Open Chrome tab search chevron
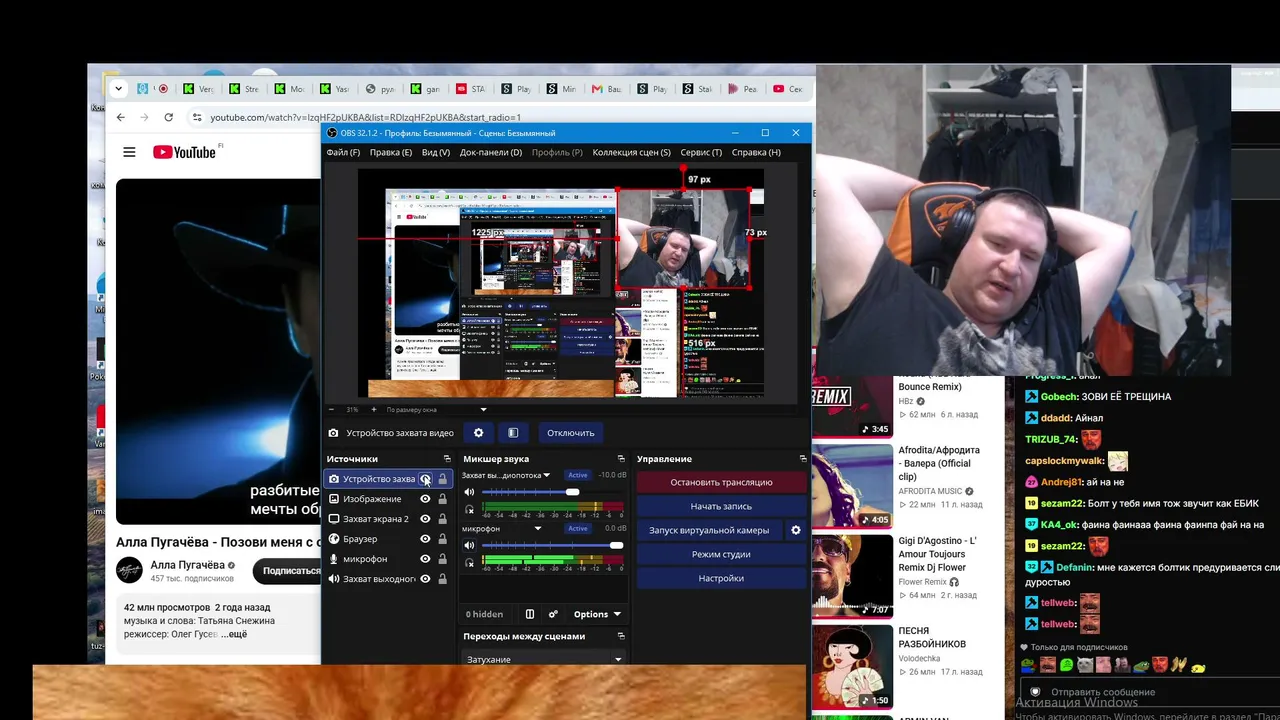1280x720 pixels. 119,88
